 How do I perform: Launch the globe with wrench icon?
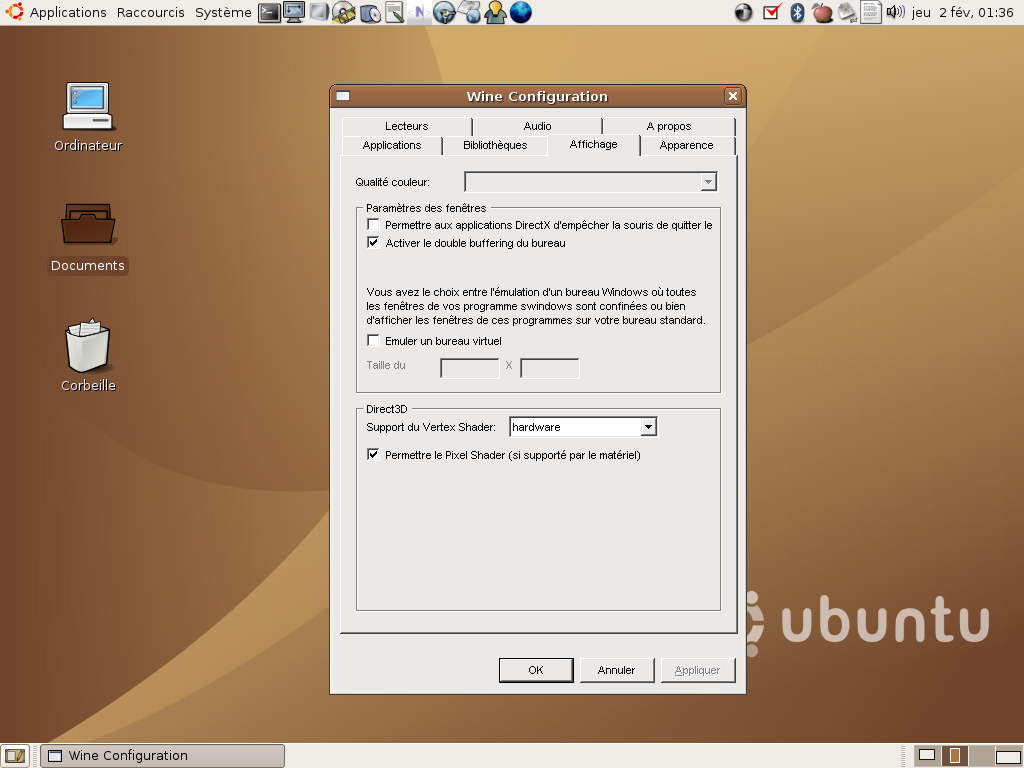click(x=444, y=12)
